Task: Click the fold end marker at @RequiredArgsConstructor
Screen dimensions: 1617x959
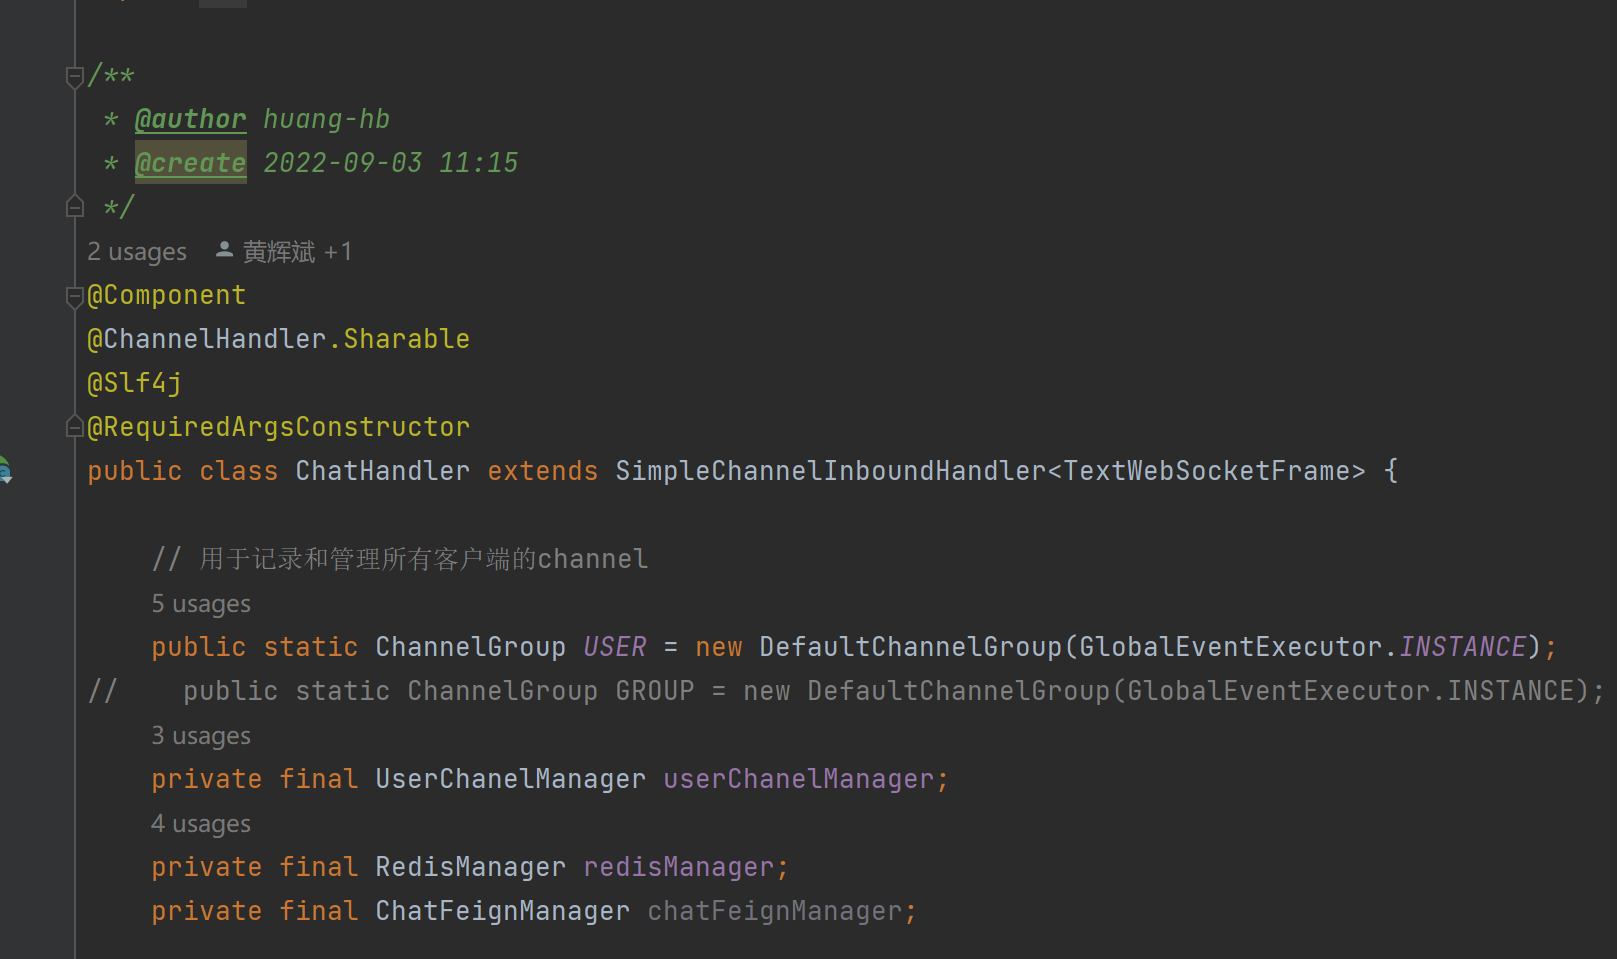Action: click(x=75, y=427)
